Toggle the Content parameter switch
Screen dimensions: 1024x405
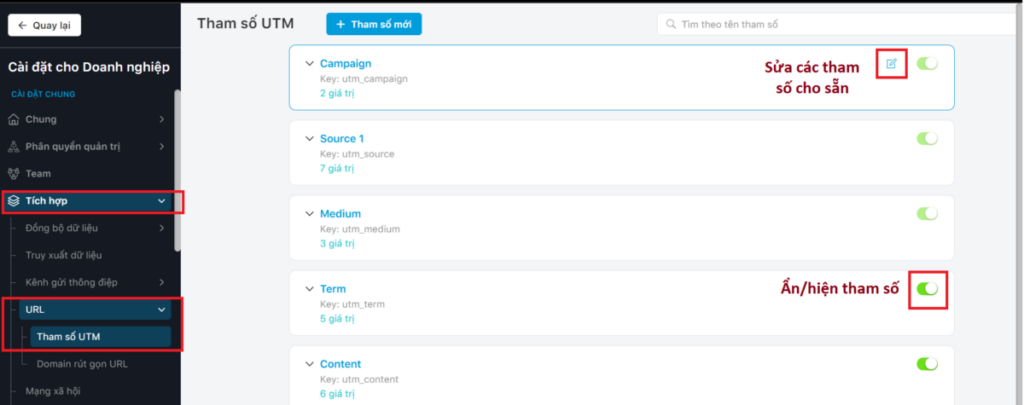[x=927, y=364]
